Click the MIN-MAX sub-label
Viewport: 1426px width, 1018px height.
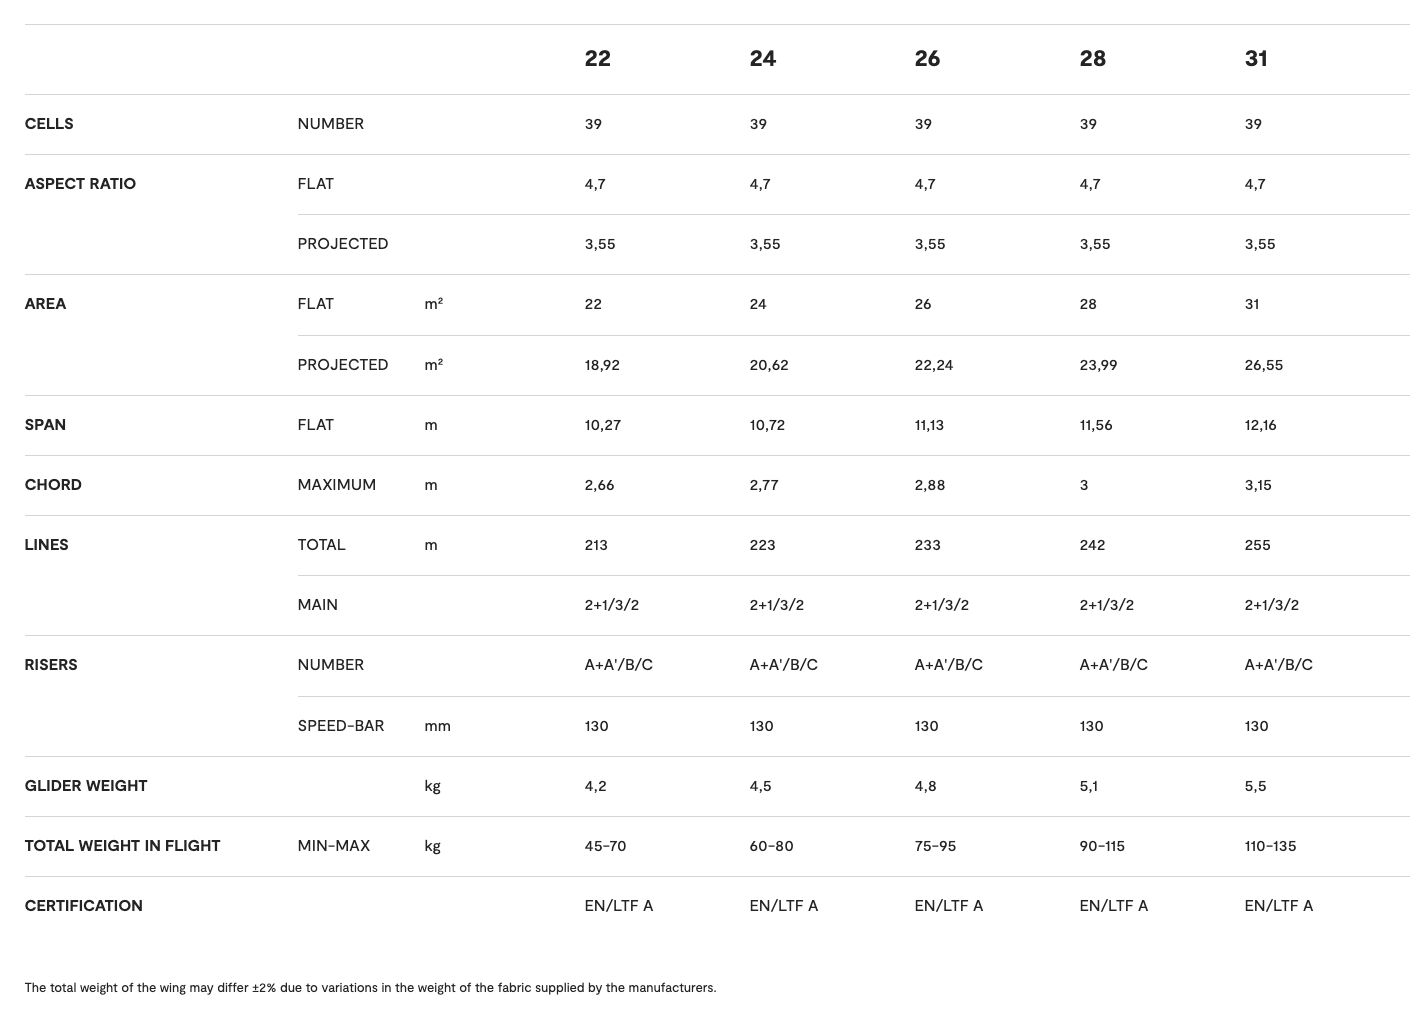(x=333, y=846)
